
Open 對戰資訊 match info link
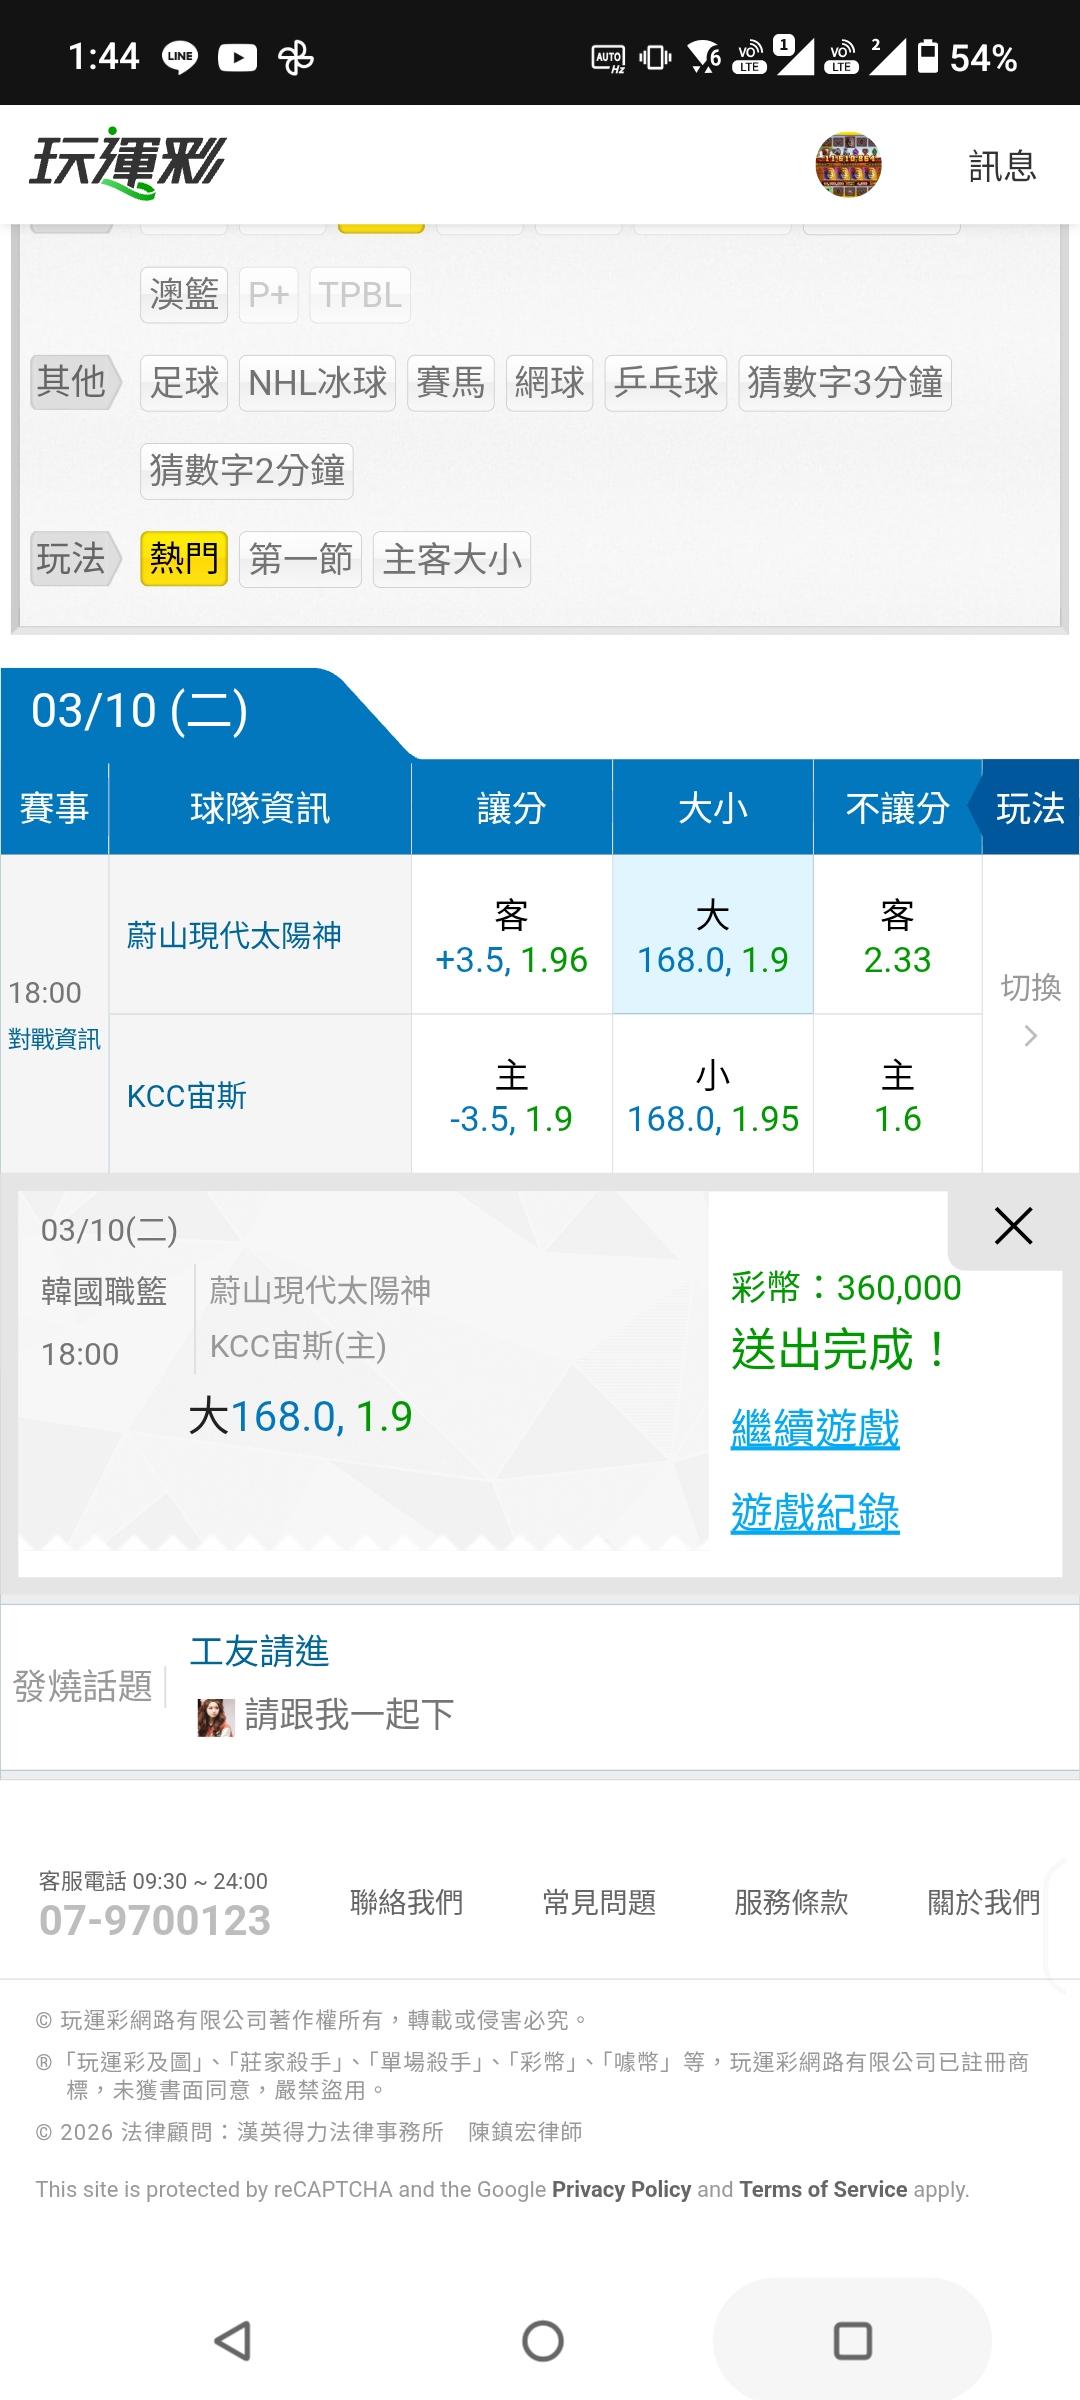click(x=54, y=1039)
